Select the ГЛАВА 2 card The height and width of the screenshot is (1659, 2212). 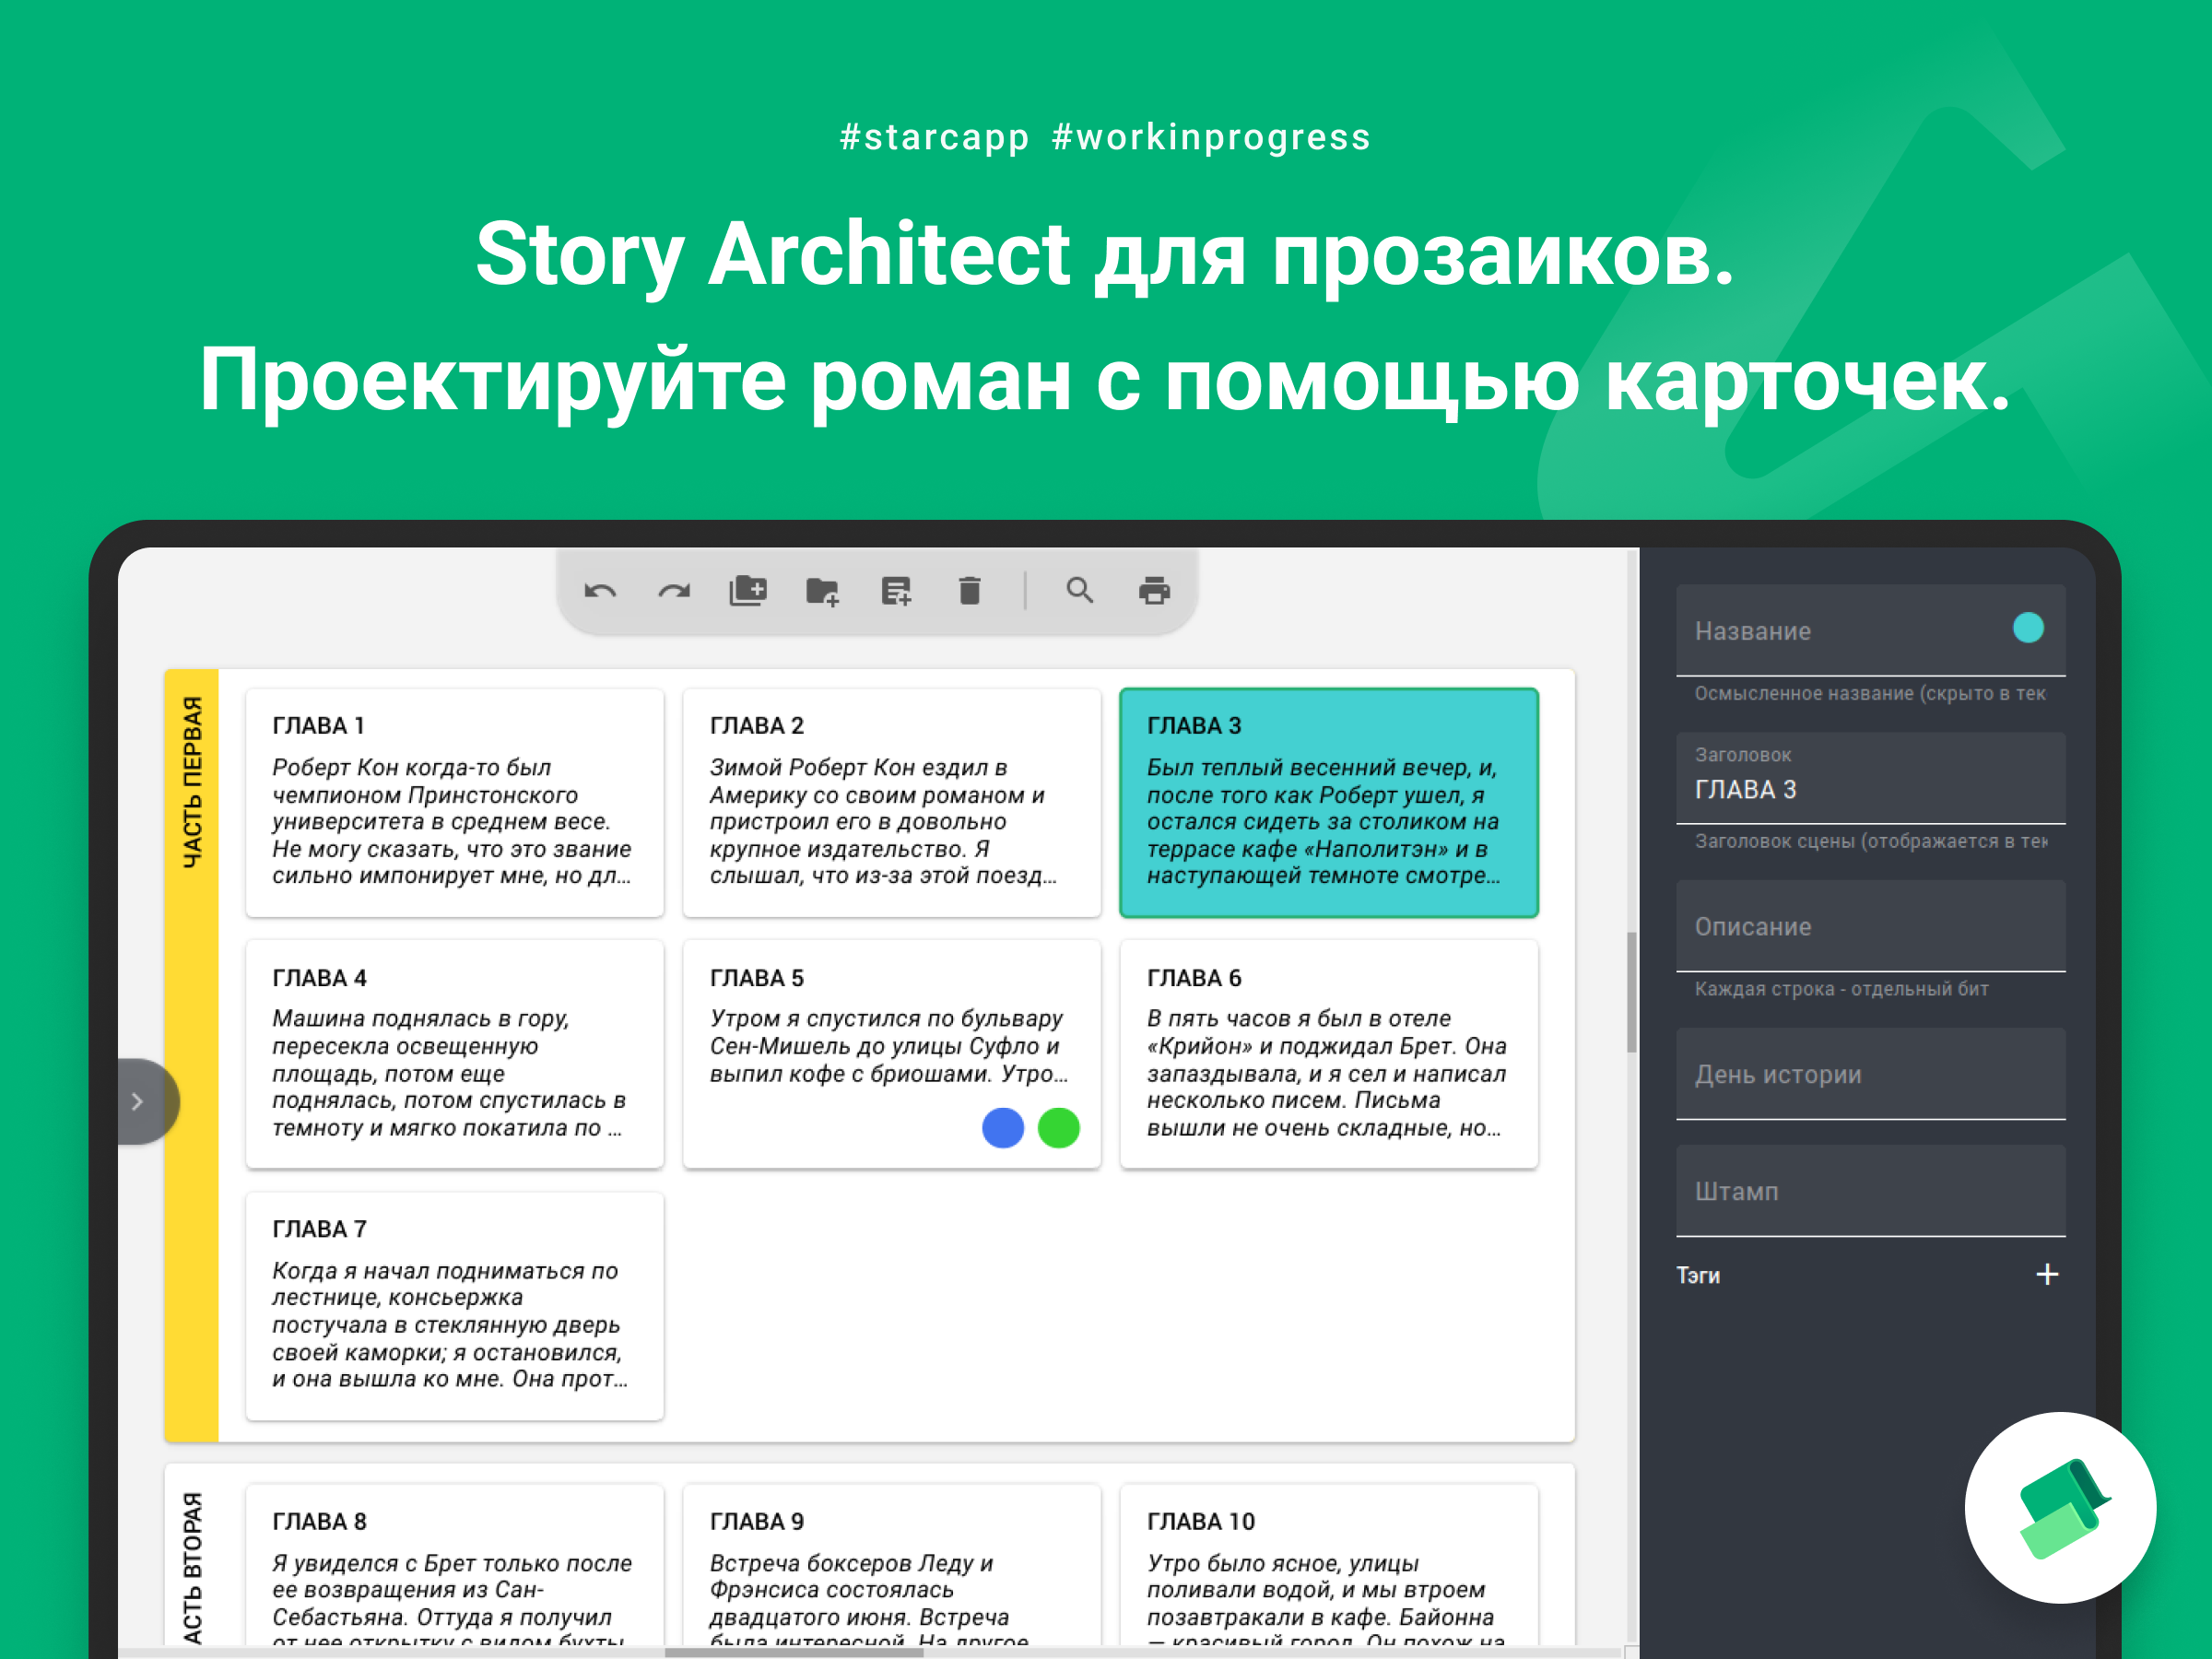pyautogui.click(x=892, y=802)
